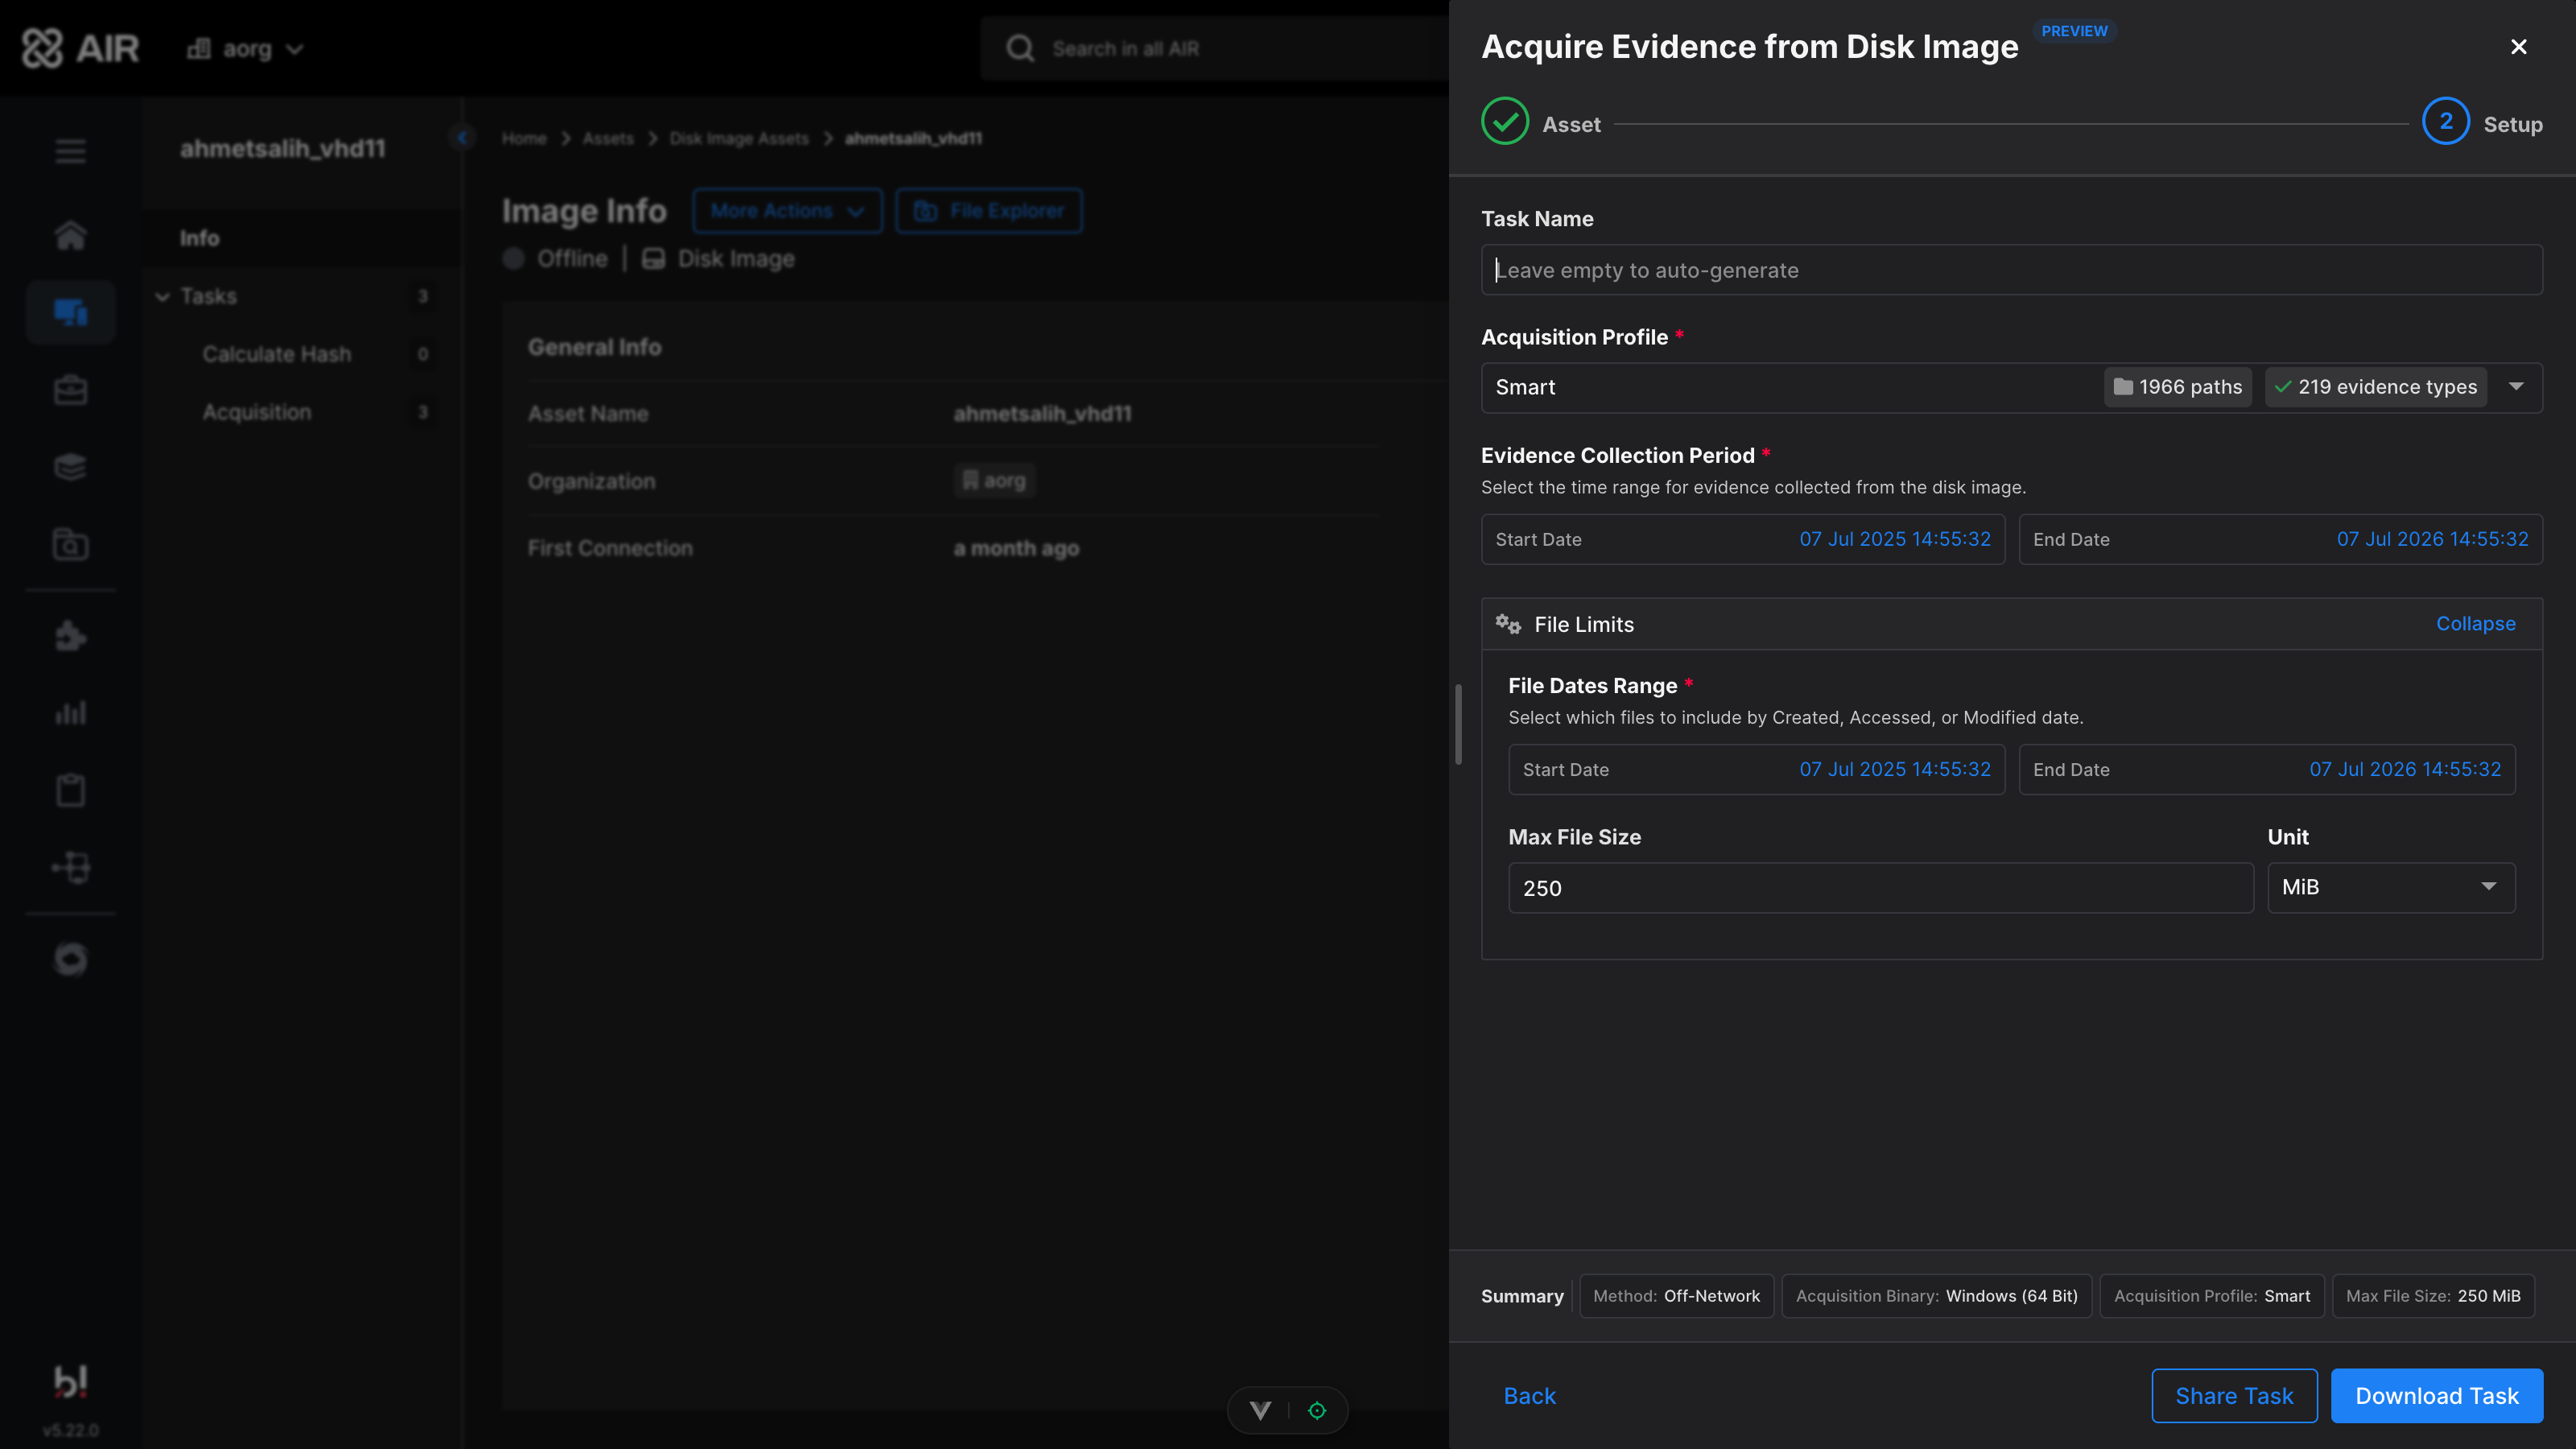Open File Explorer button

tap(988, 210)
